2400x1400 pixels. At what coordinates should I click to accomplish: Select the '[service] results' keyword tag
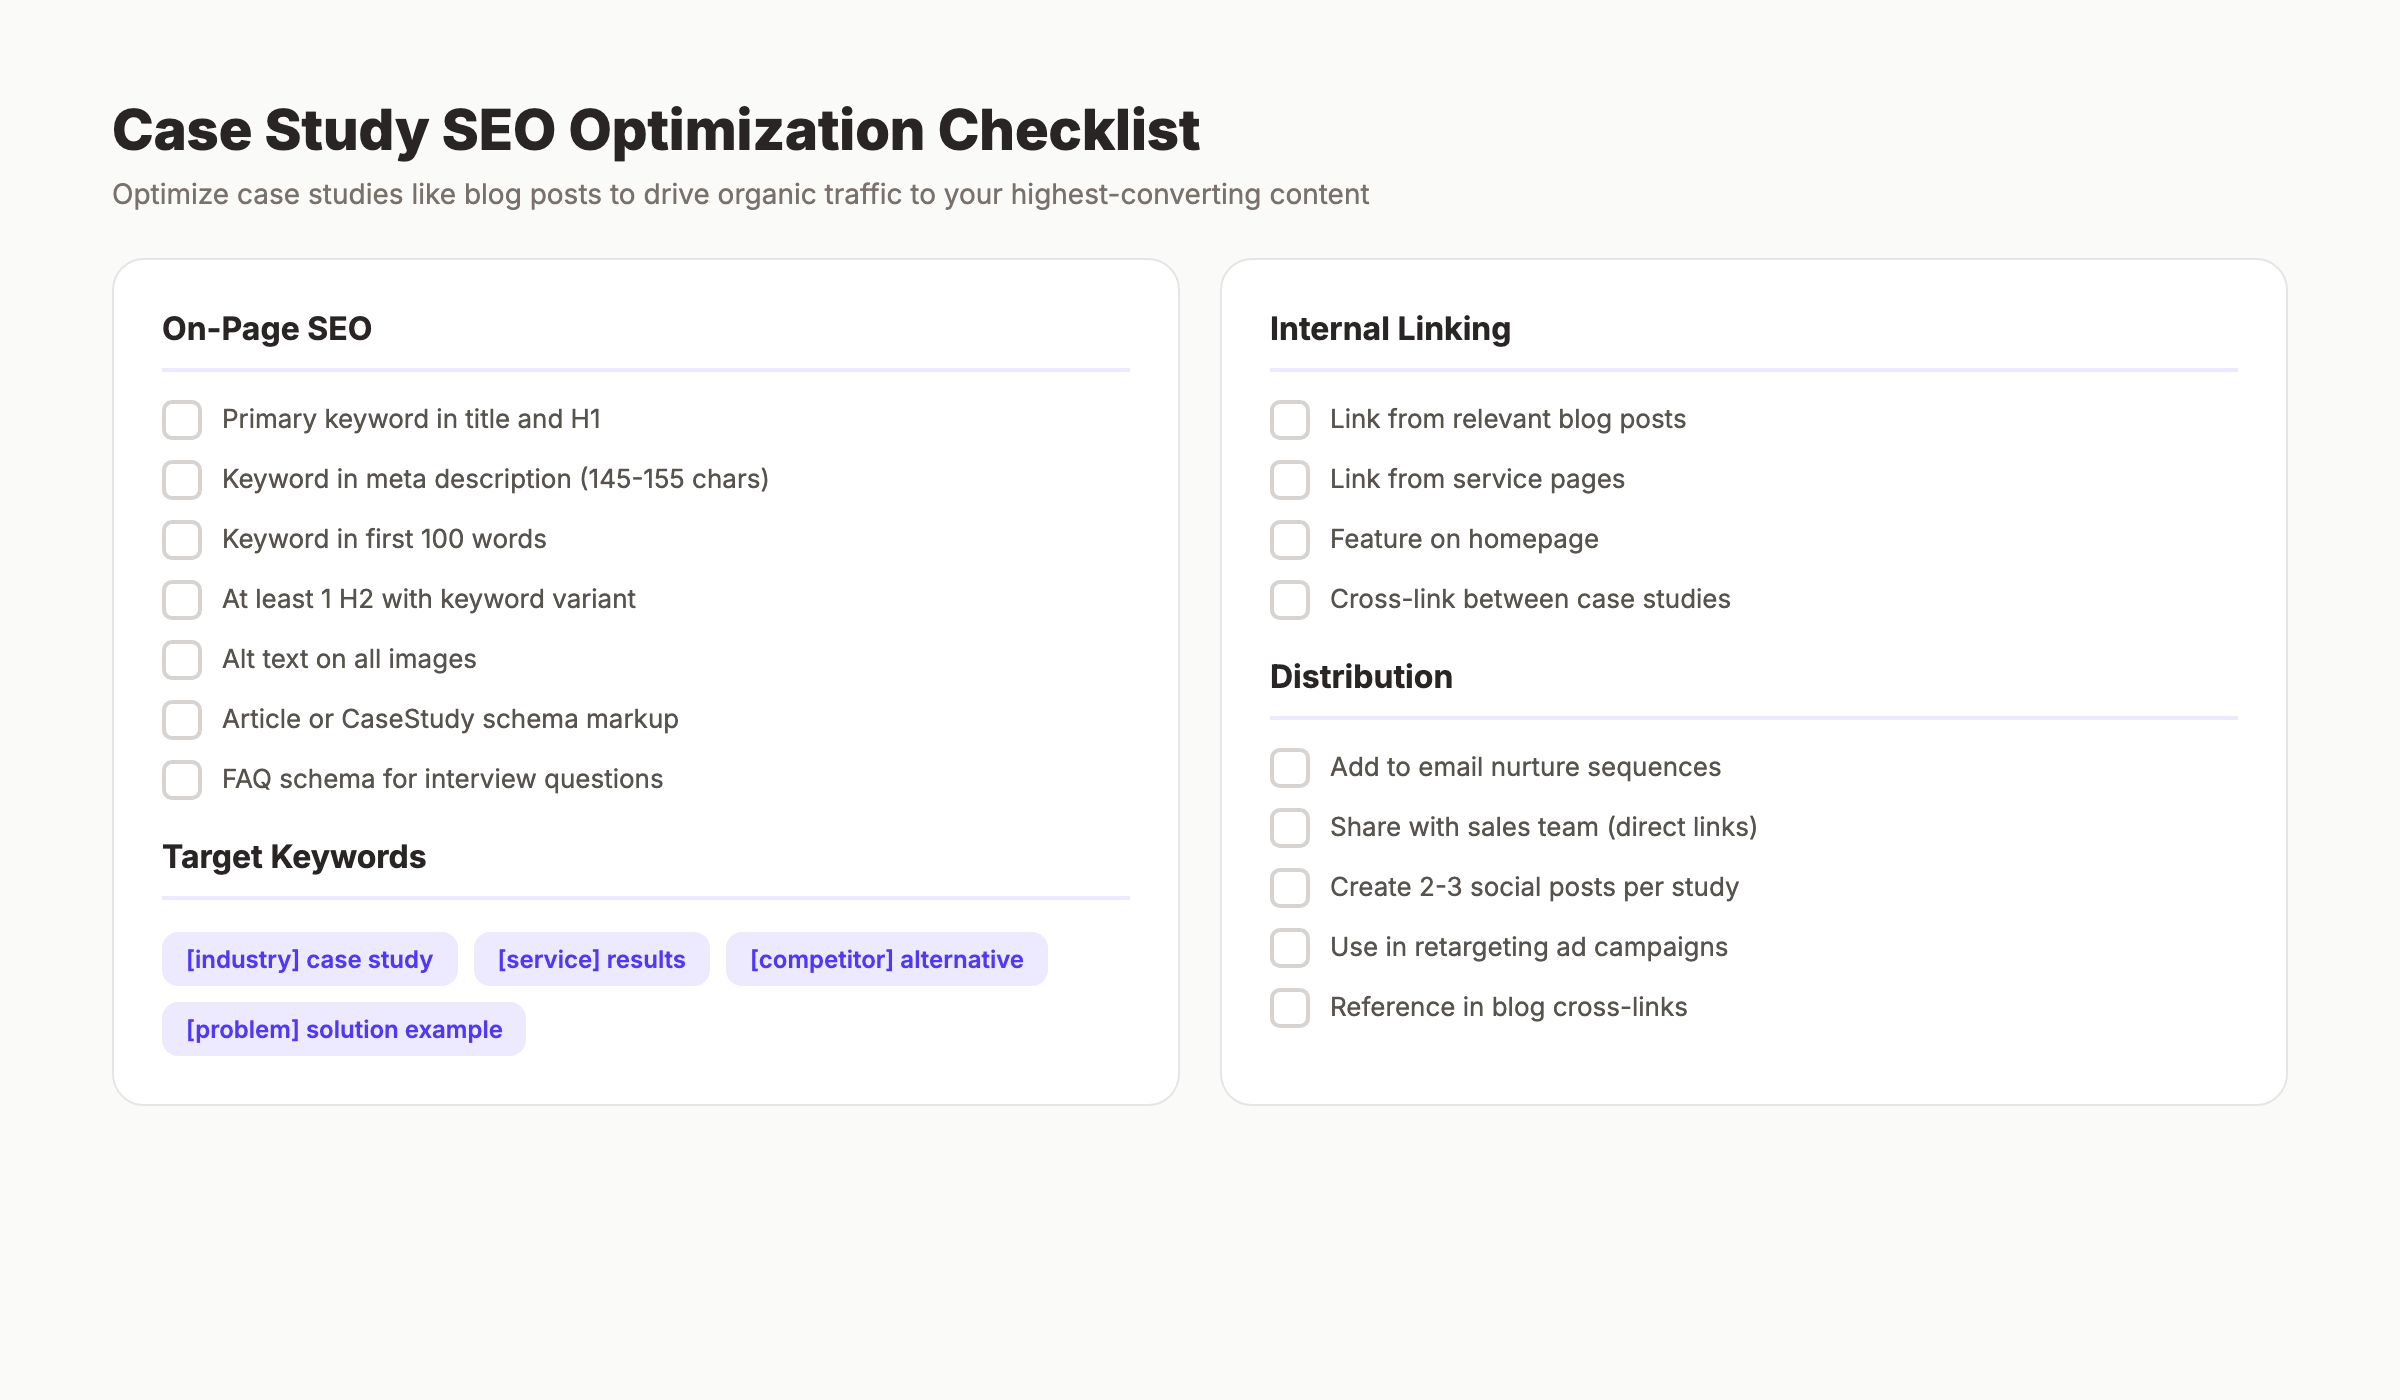(591, 959)
